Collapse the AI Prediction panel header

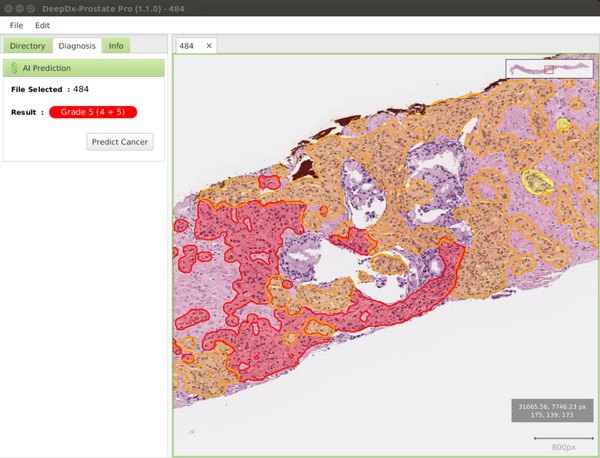(x=84, y=68)
